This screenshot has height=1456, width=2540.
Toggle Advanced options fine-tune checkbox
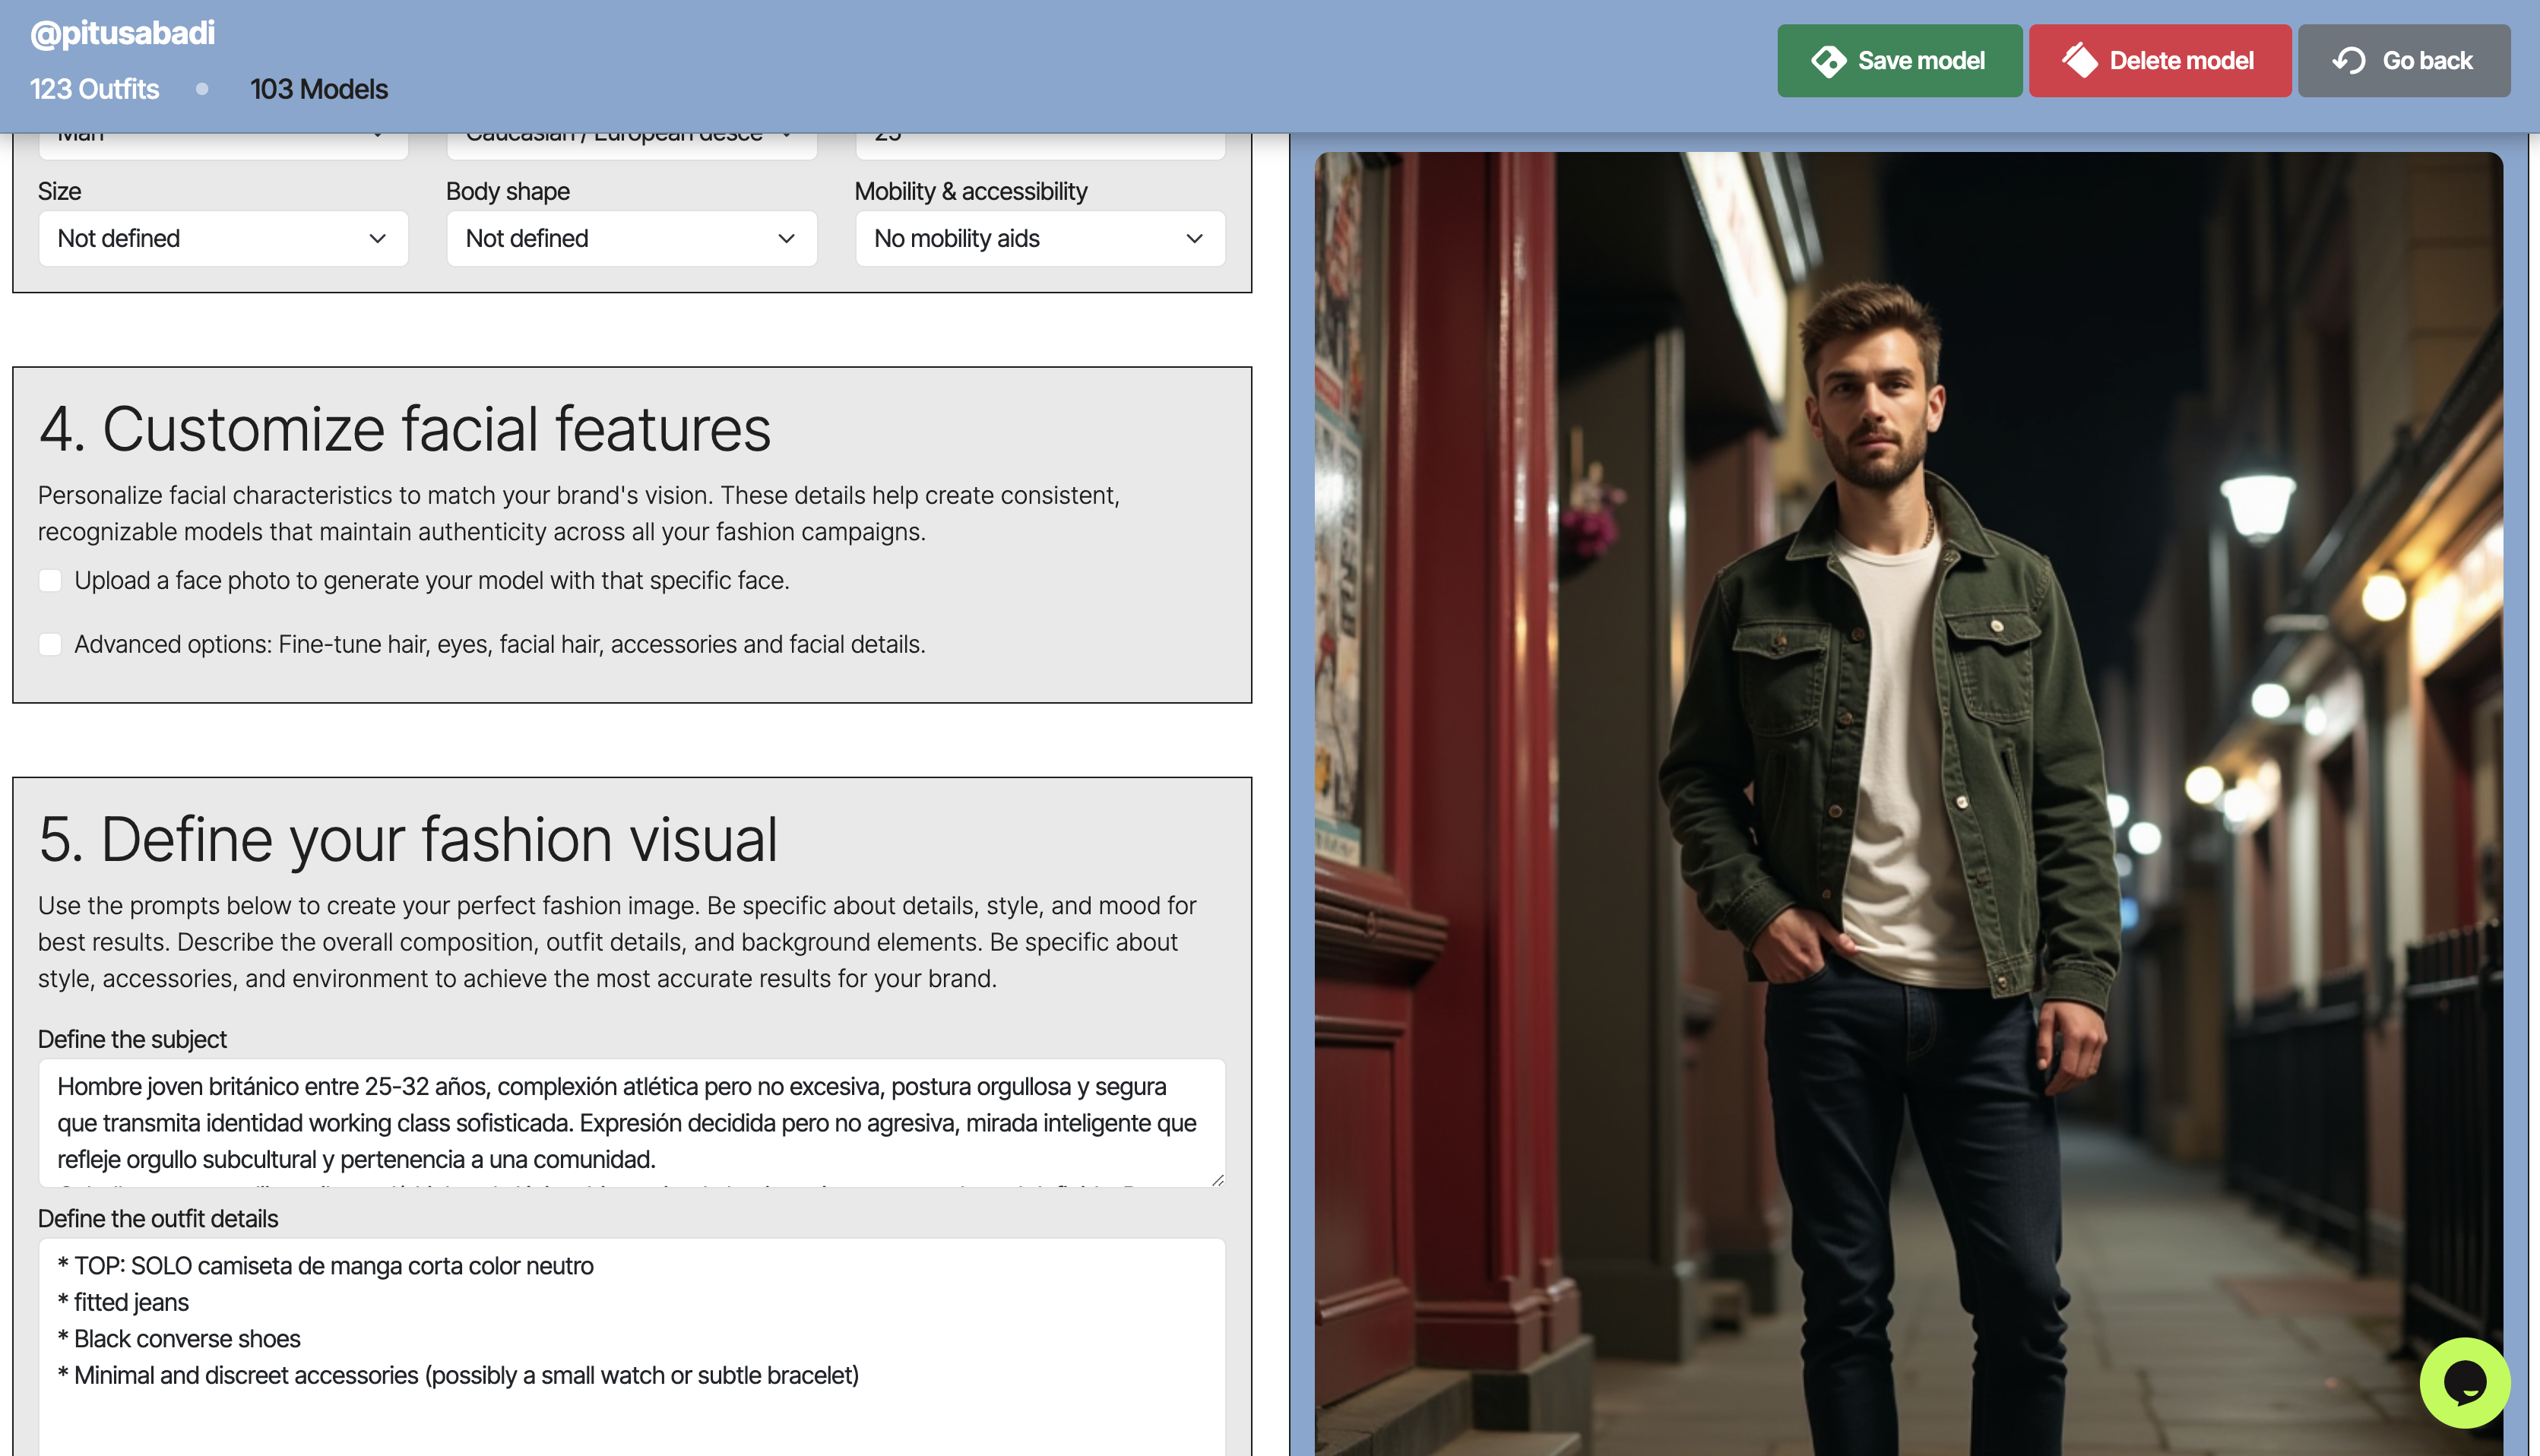point(50,645)
